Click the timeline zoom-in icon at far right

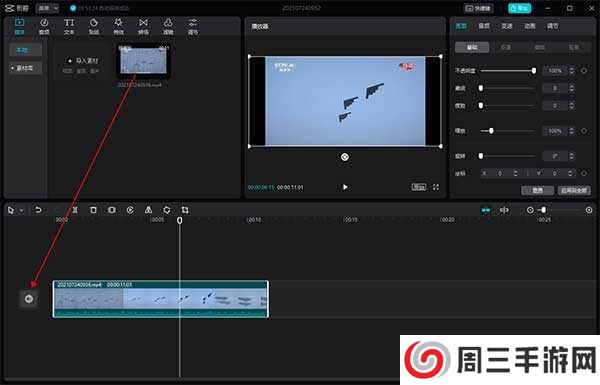pos(589,210)
